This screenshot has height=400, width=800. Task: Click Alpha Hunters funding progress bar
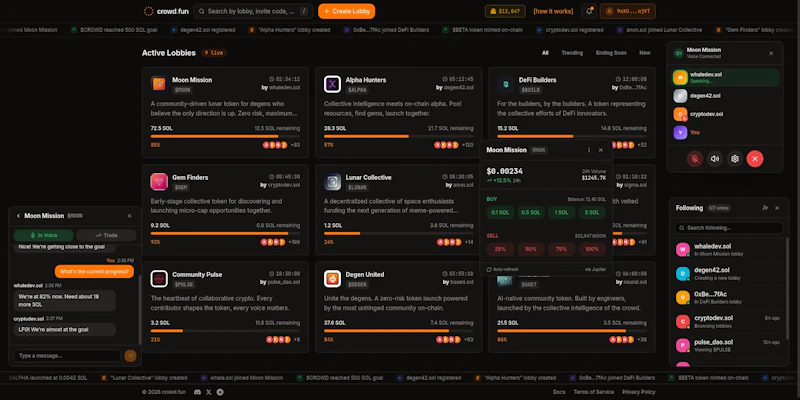pos(398,136)
